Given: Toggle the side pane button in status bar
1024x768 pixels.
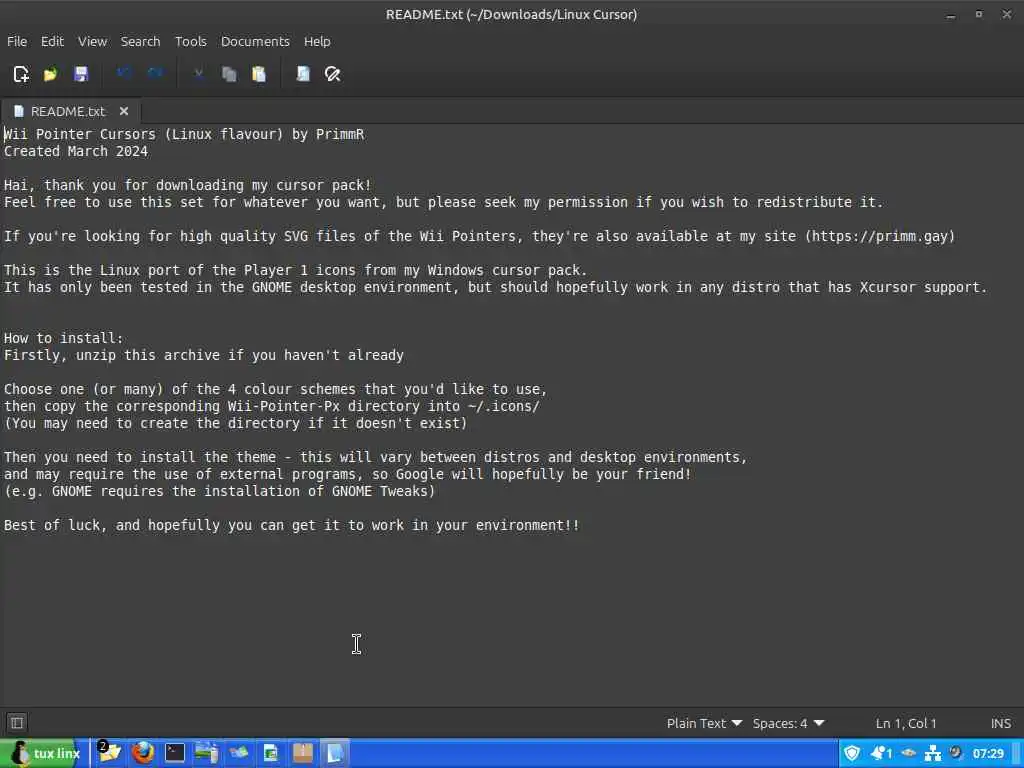Looking at the screenshot, I should (17, 723).
